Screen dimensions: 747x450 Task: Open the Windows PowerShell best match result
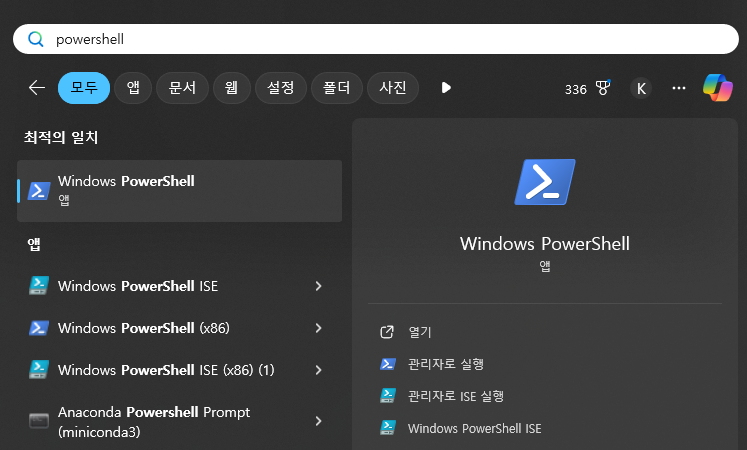(x=180, y=191)
